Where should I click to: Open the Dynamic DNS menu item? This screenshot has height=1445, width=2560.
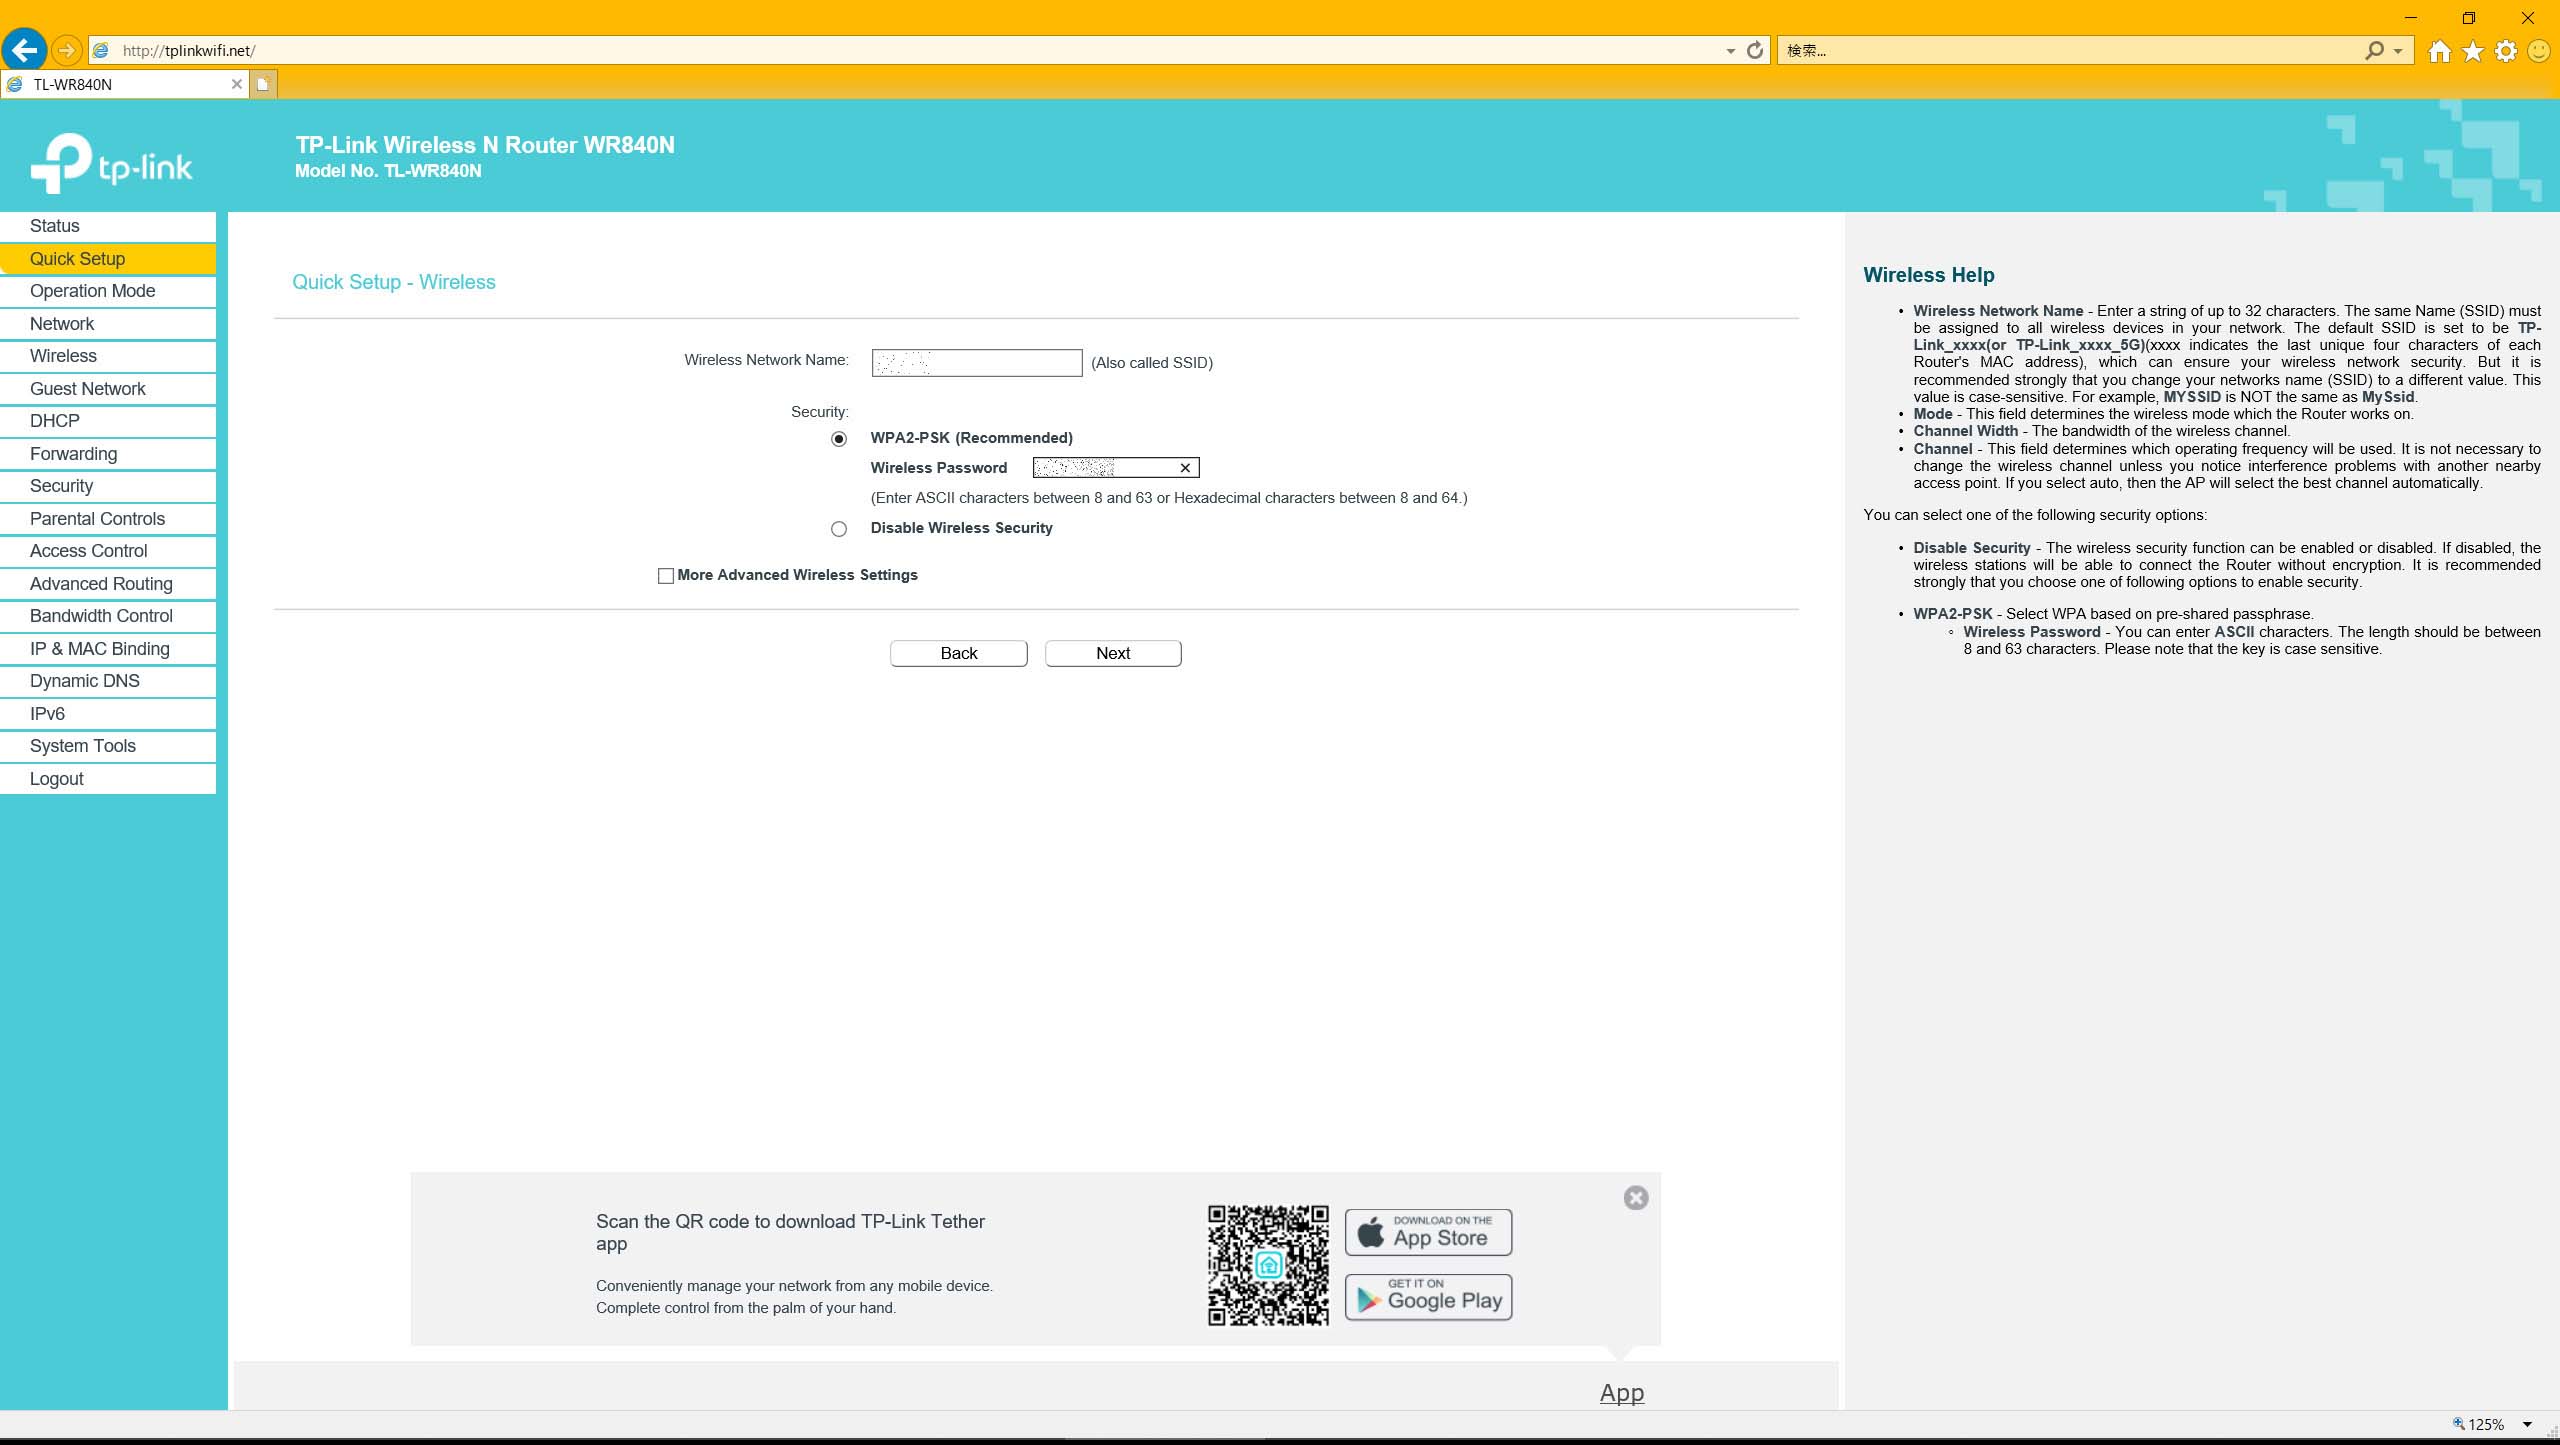pos(108,681)
